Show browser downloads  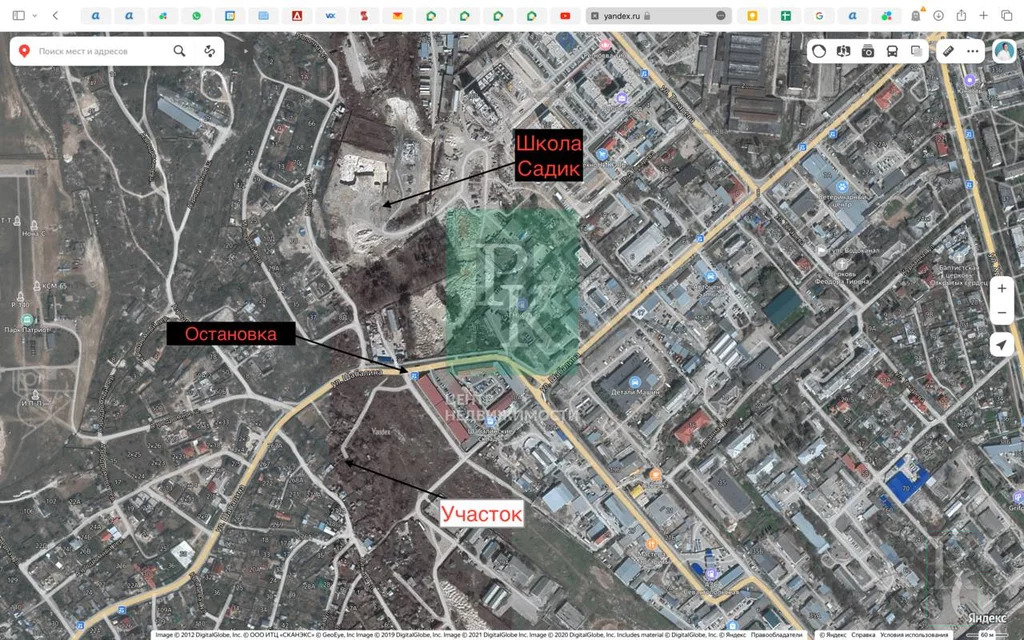(938, 15)
